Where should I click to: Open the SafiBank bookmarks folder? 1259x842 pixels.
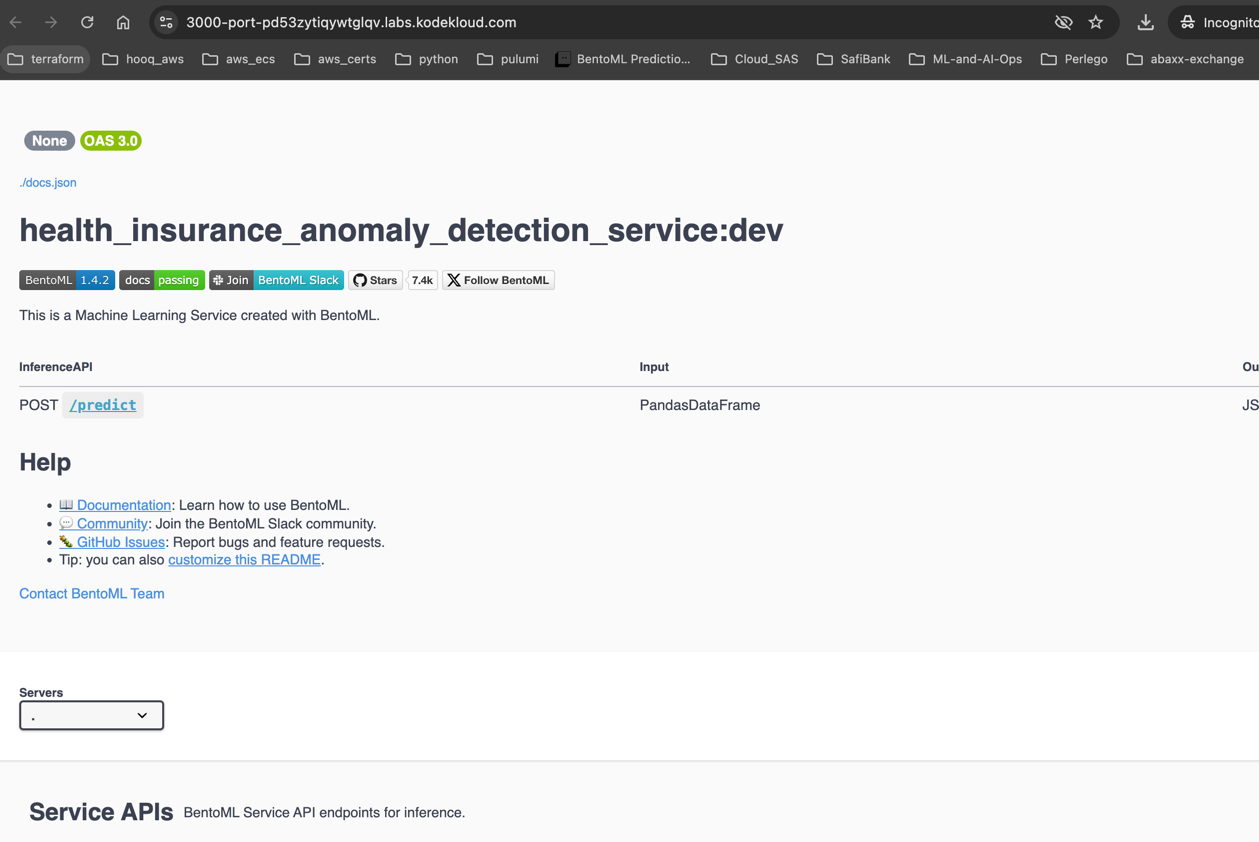pyautogui.click(x=853, y=59)
